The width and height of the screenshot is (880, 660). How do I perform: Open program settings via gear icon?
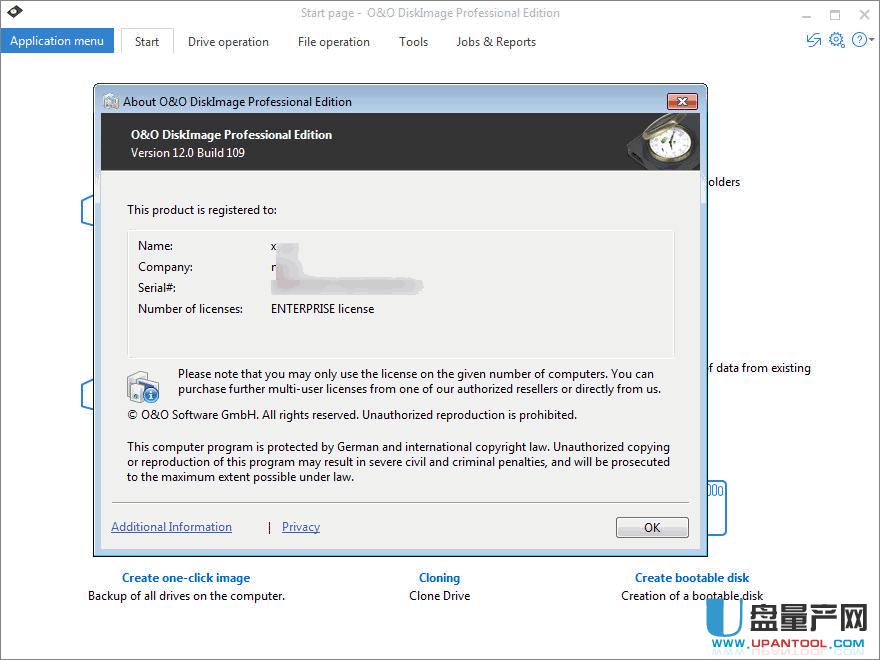837,40
